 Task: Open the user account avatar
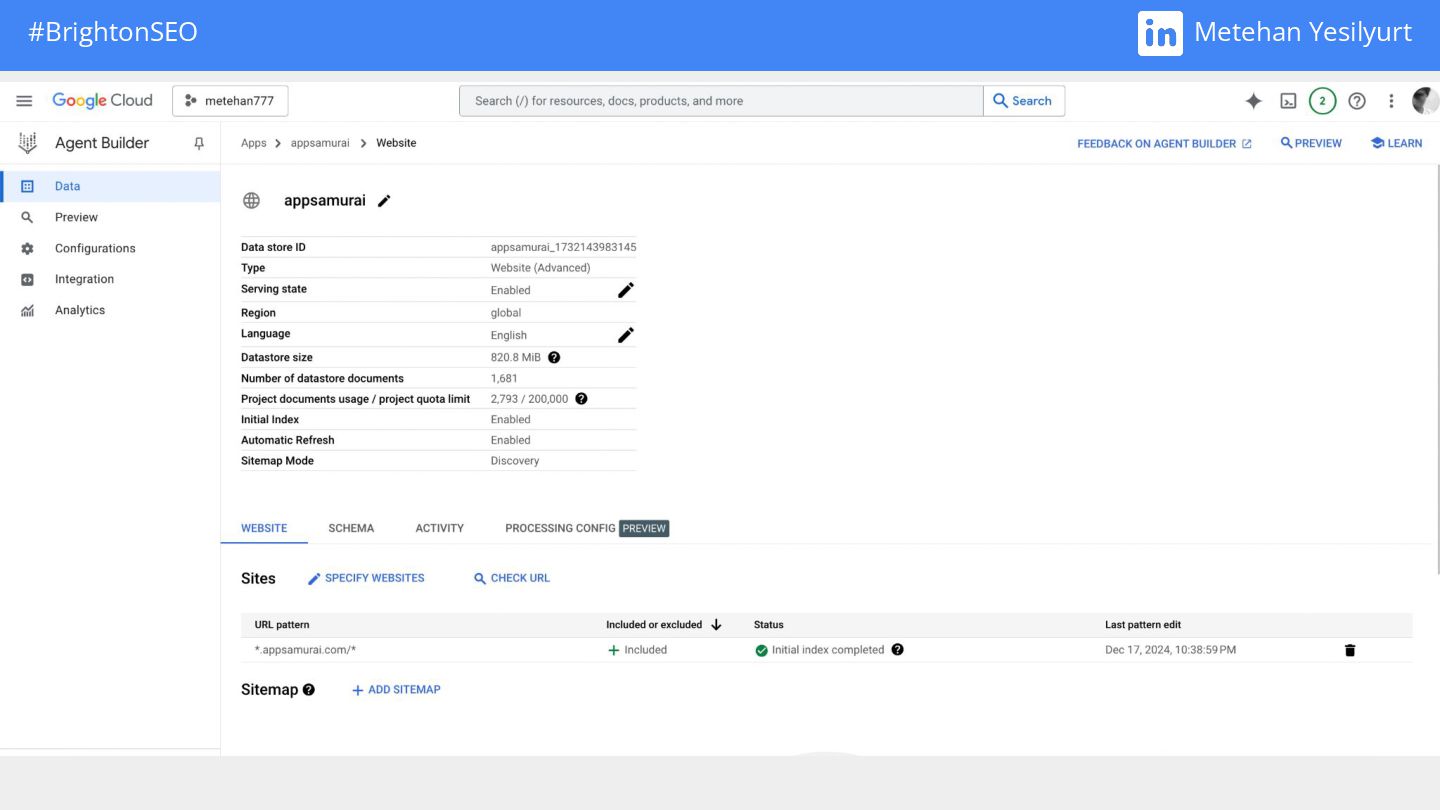pos(1425,101)
